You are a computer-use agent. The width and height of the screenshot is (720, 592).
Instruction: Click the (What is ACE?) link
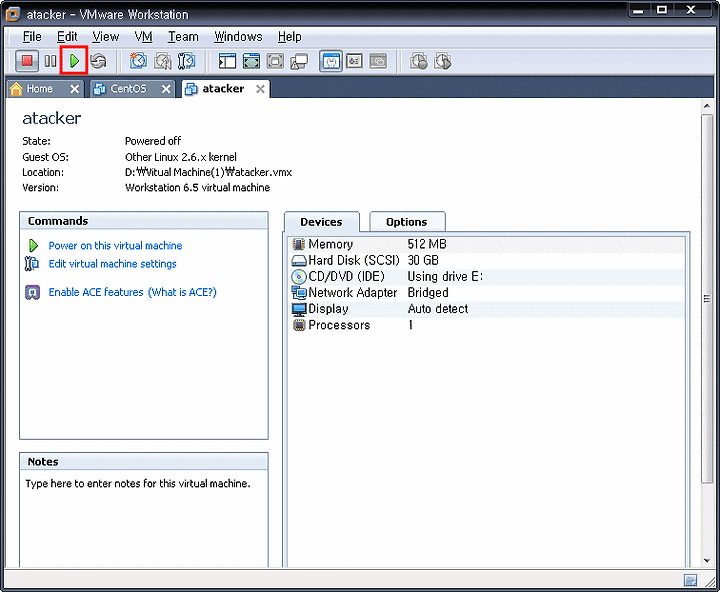coord(182,292)
